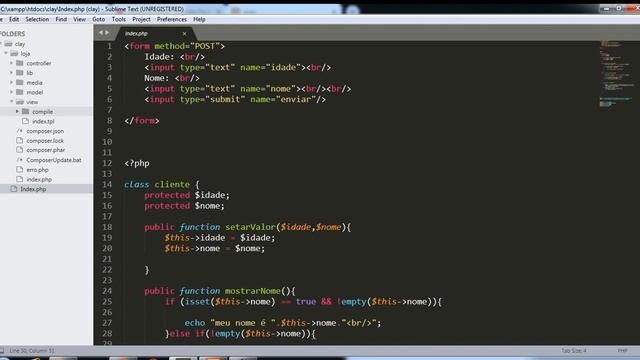Open the Find menu
Viewport: 640px width, 360px height.
[61, 19]
